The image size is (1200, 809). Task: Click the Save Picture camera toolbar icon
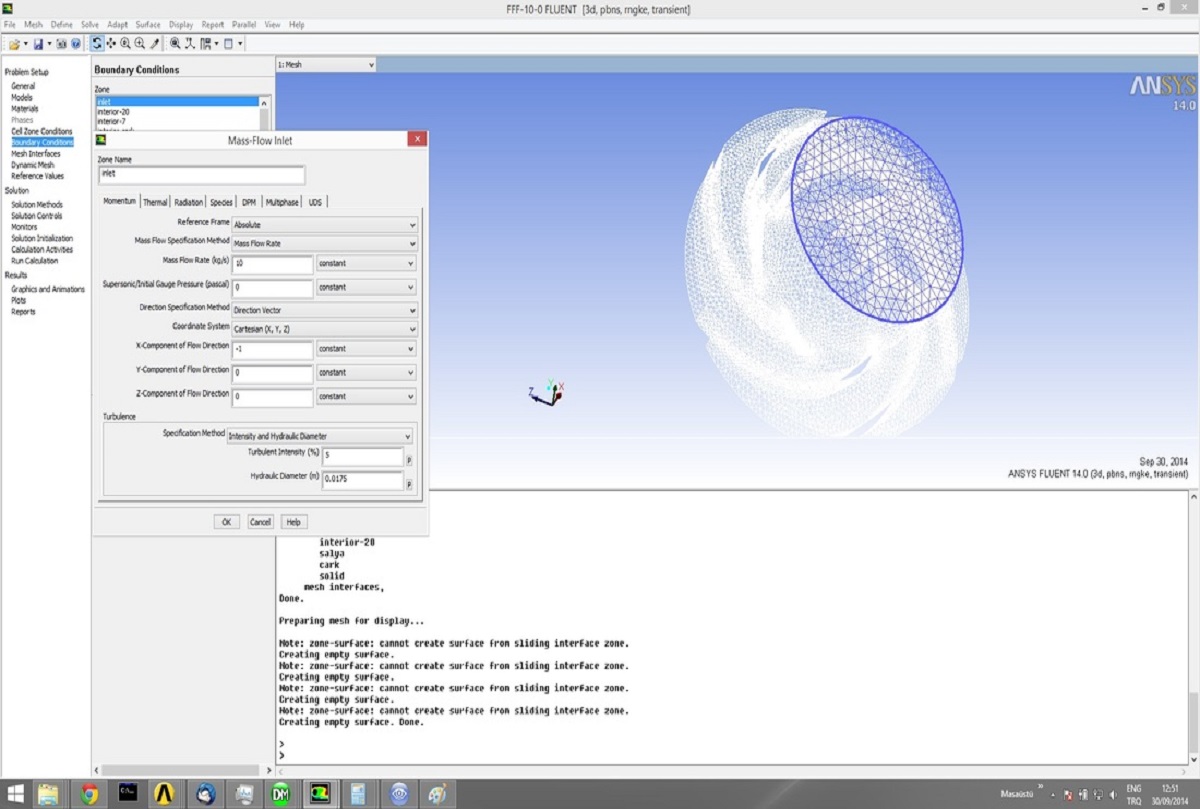coord(62,44)
